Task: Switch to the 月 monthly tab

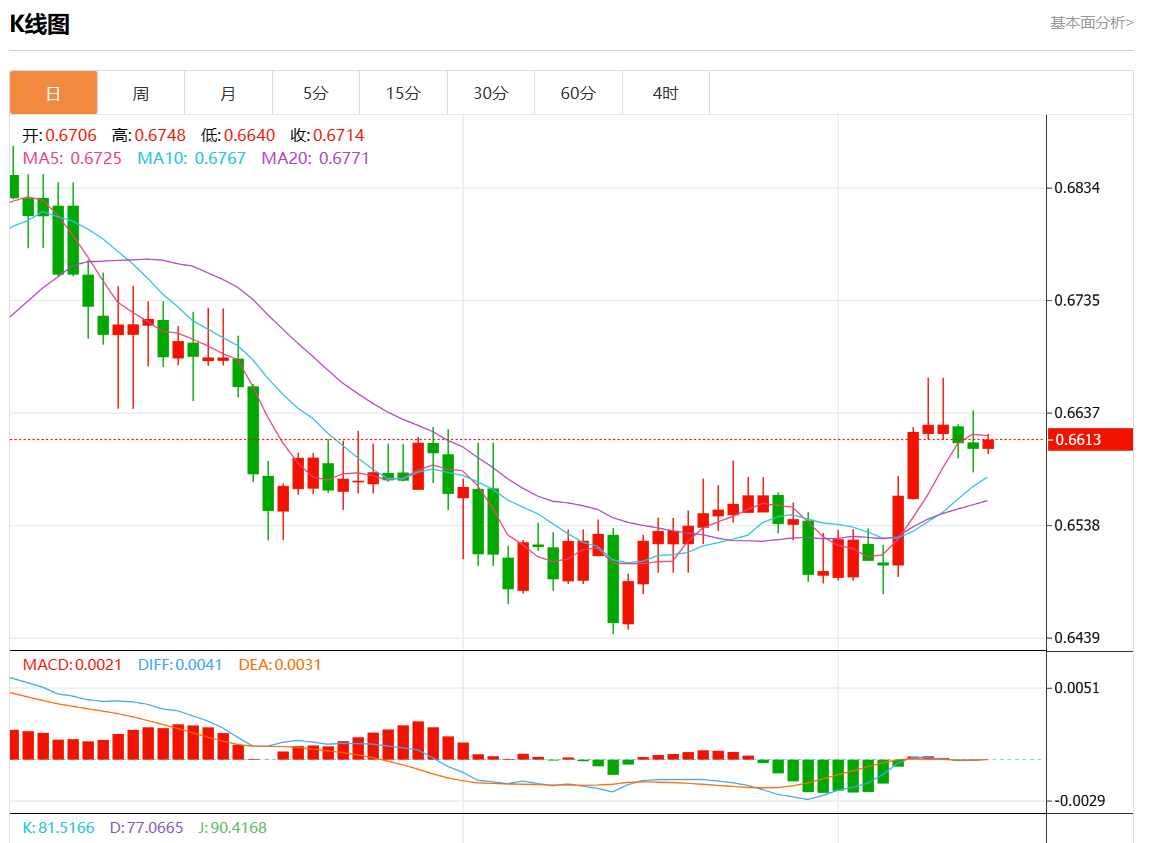Action: coord(228,93)
